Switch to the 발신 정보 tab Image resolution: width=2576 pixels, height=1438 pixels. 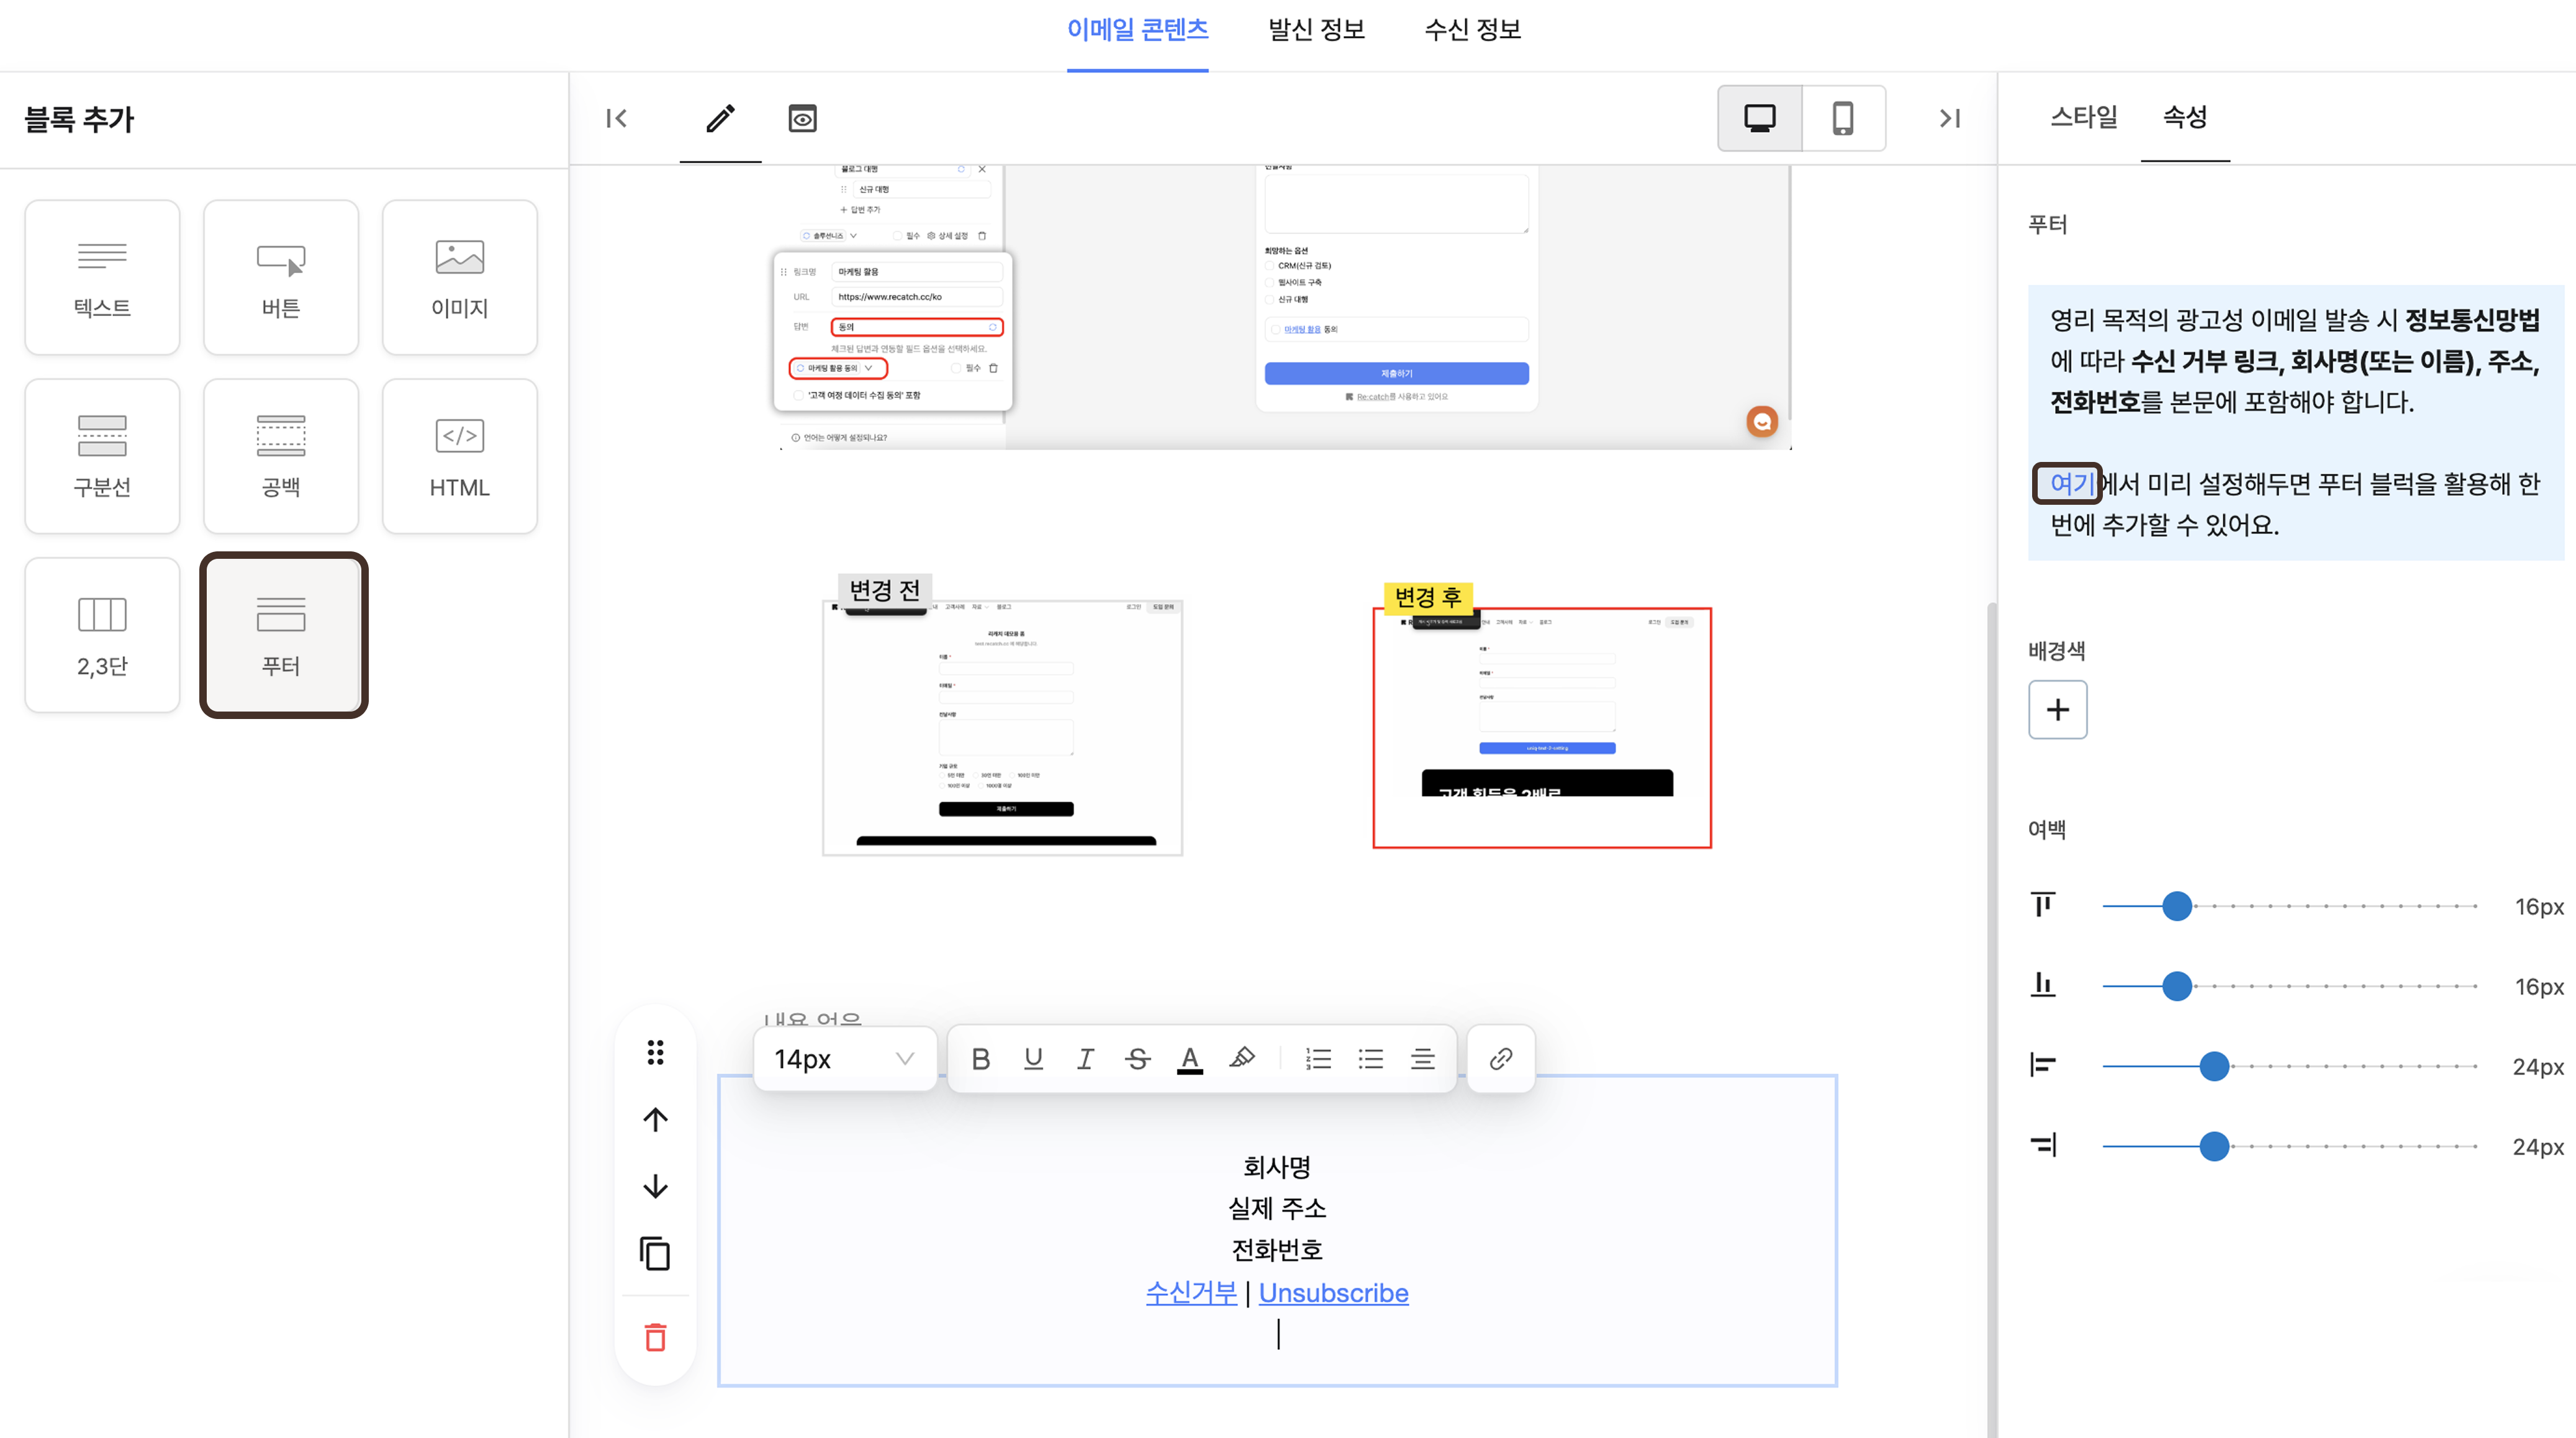click(1316, 30)
